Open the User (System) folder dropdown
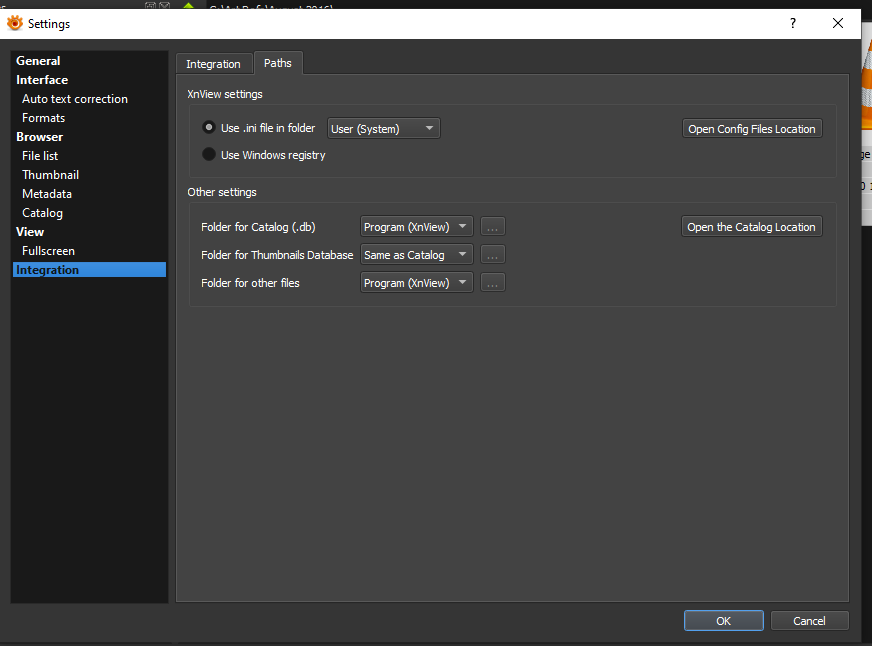 coord(384,128)
